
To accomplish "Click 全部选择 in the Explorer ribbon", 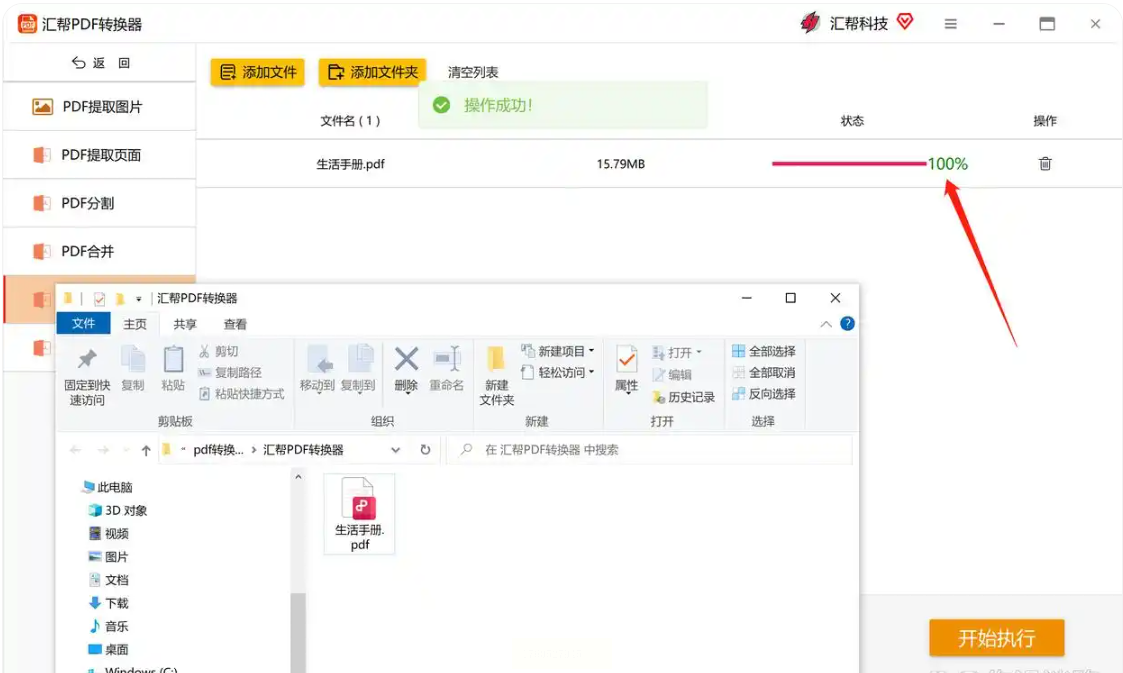I will point(764,351).
